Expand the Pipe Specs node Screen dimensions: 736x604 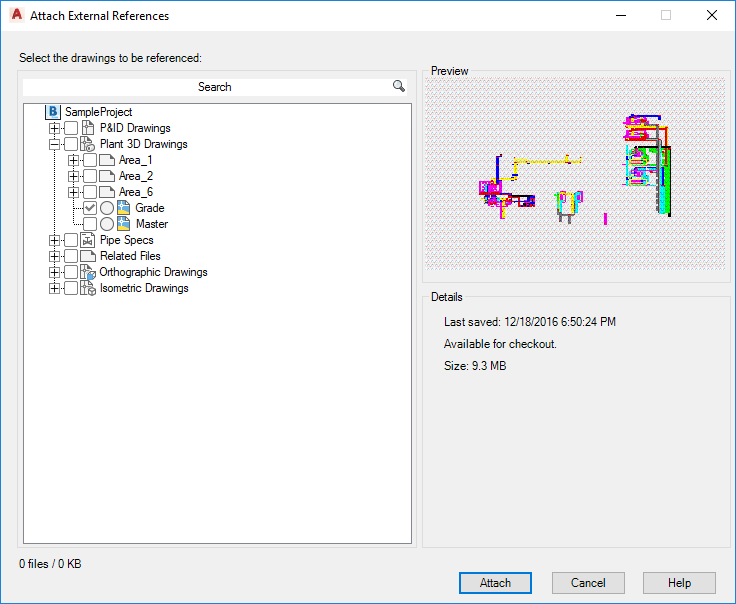(x=54, y=240)
